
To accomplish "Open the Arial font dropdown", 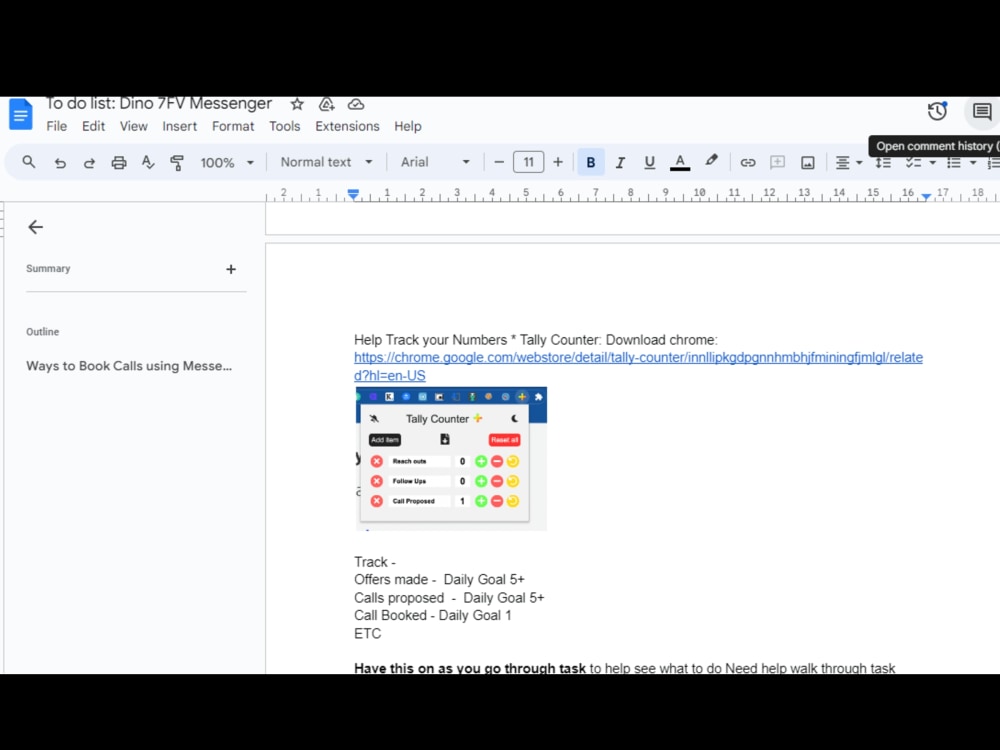I will pyautogui.click(x=435, y=162).
